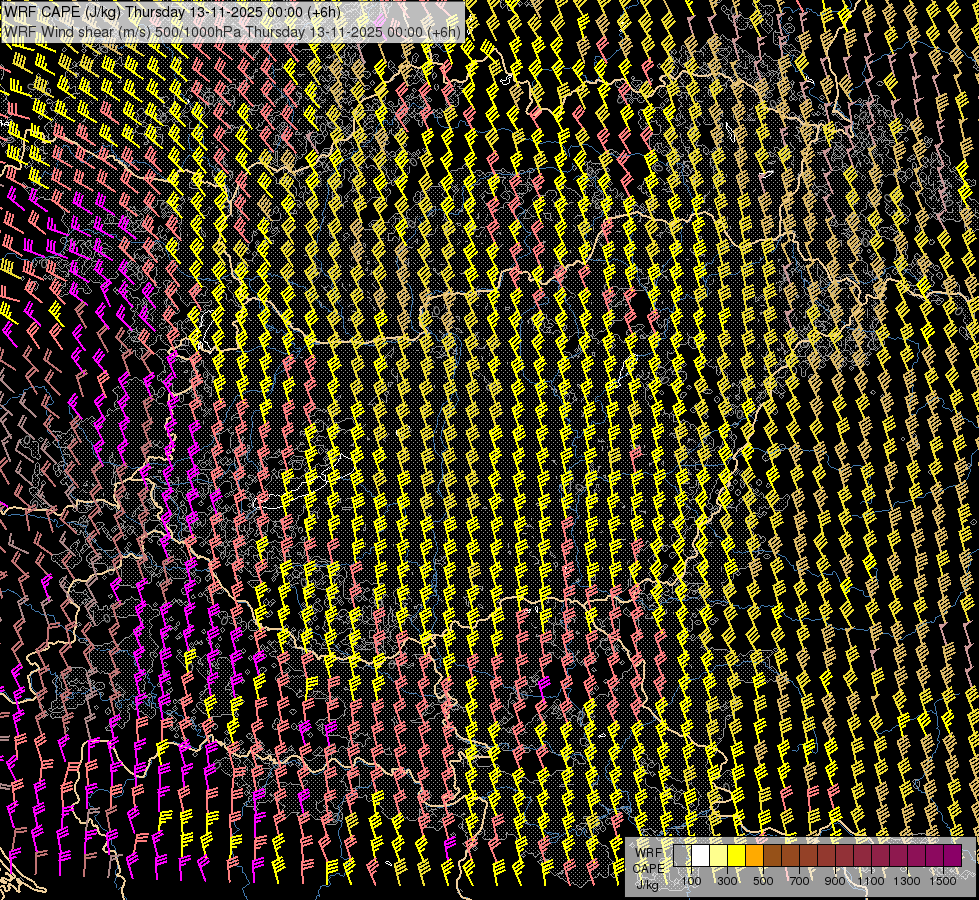Select the gray swatch at legend start

(682, 856)
